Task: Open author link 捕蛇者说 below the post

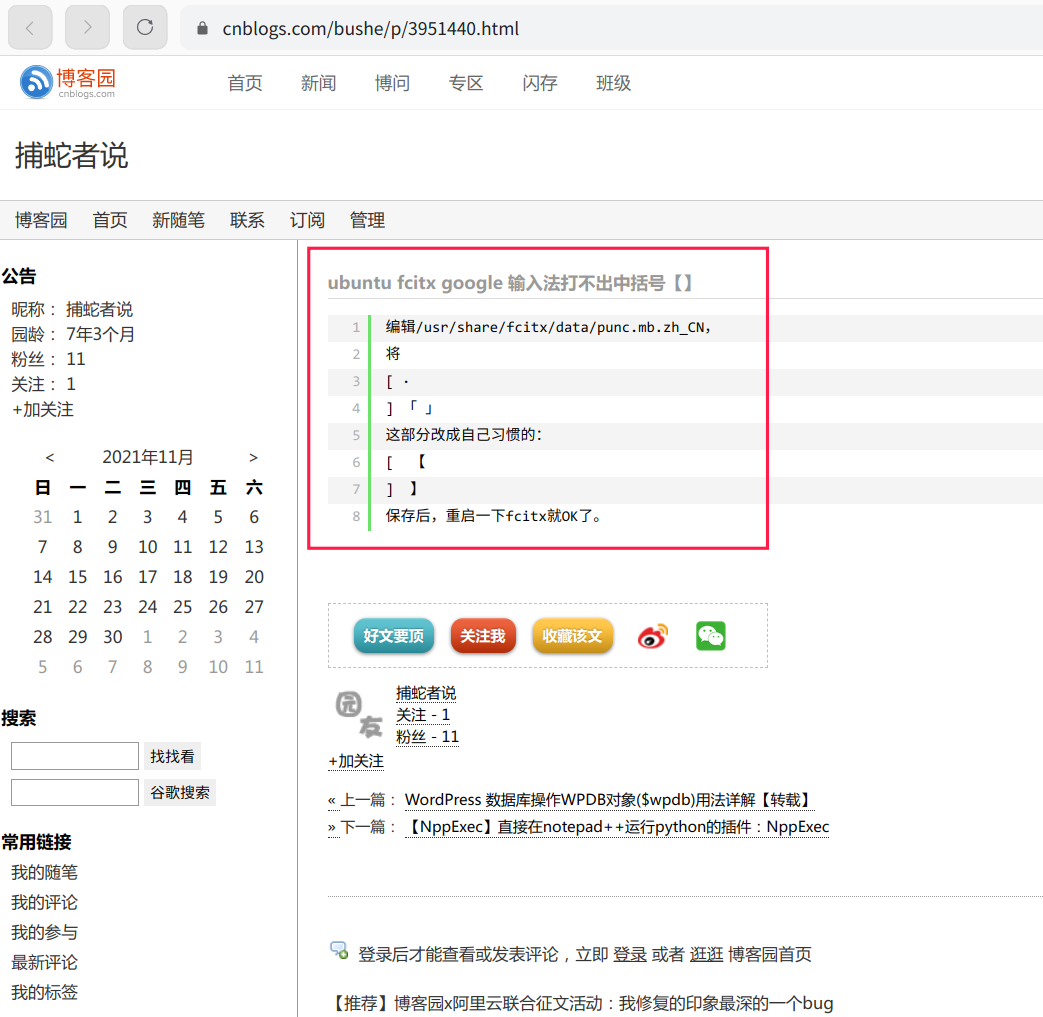Action: 426,693
